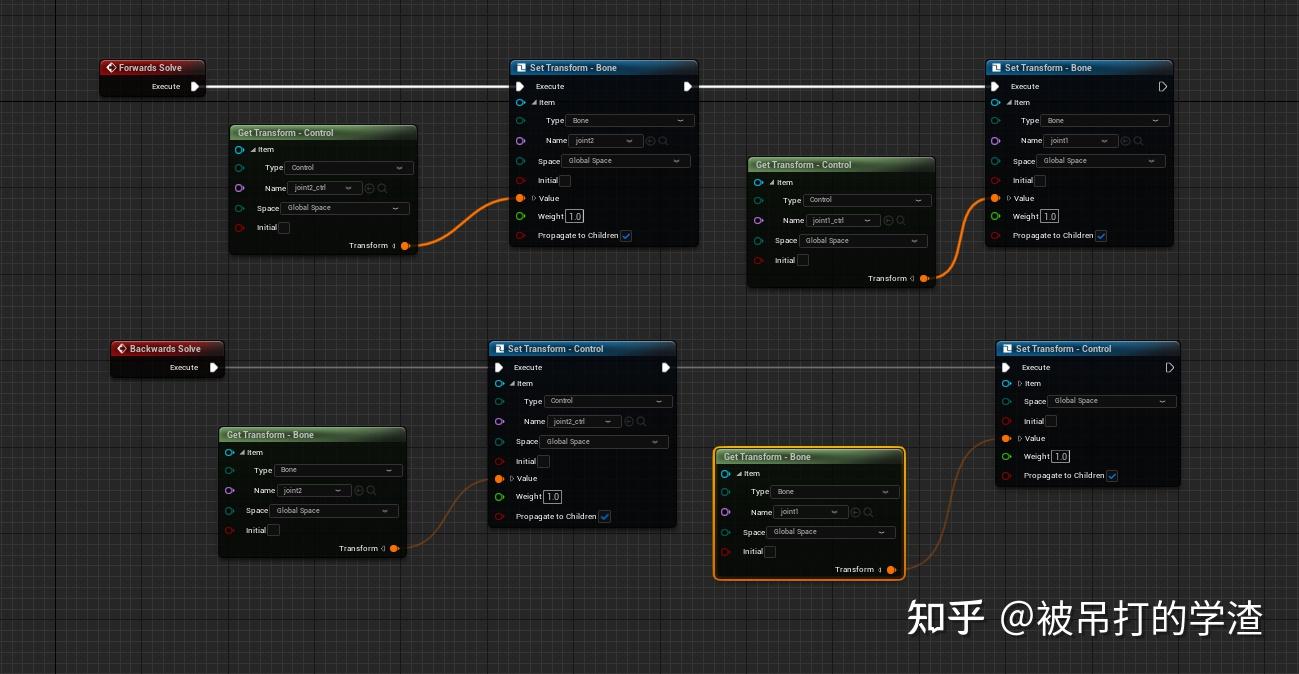Viewport: 1299px width, 674px height.
Task: Click the Weight 1.0 value slider on Set Transform - Control
Action: (x=551, y=496)
